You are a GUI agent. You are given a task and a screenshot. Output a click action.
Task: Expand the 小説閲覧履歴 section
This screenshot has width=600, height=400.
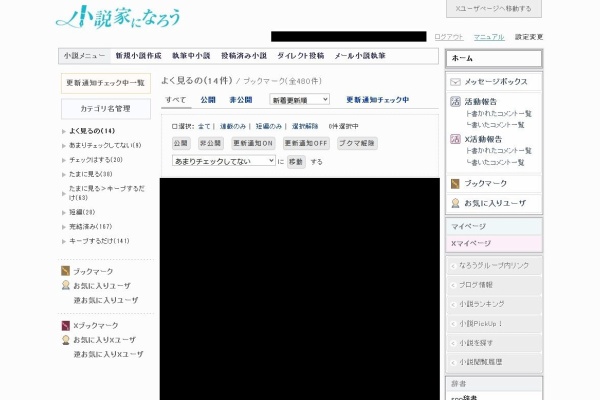pos(494,362)
